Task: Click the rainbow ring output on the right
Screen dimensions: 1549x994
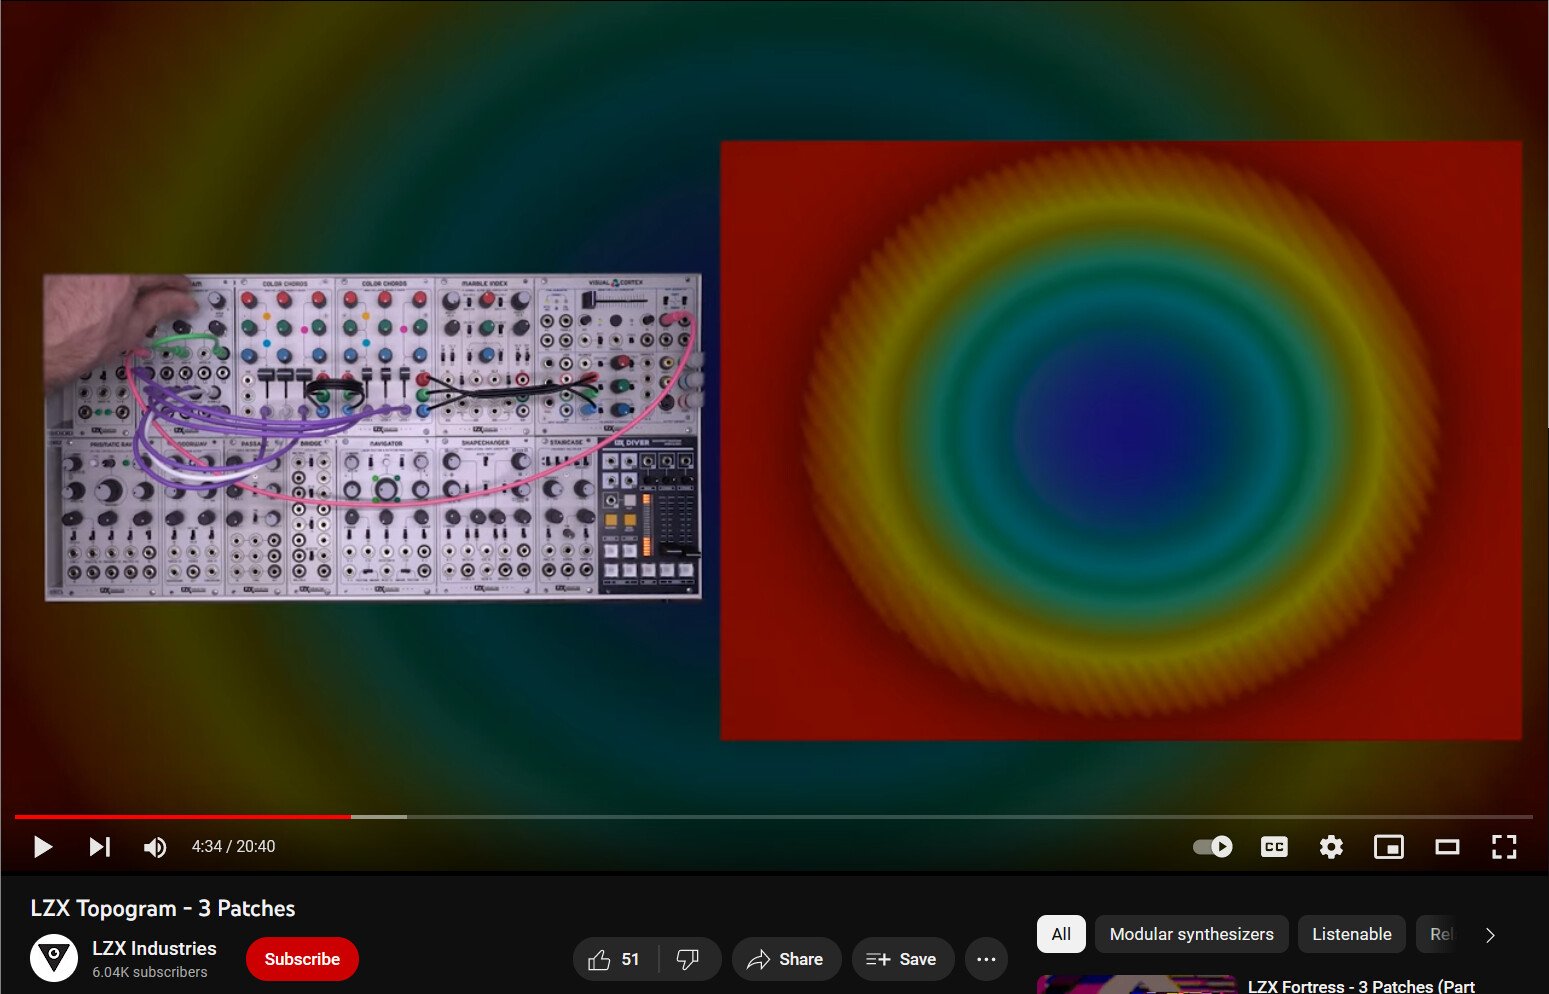Action: 1121,441
